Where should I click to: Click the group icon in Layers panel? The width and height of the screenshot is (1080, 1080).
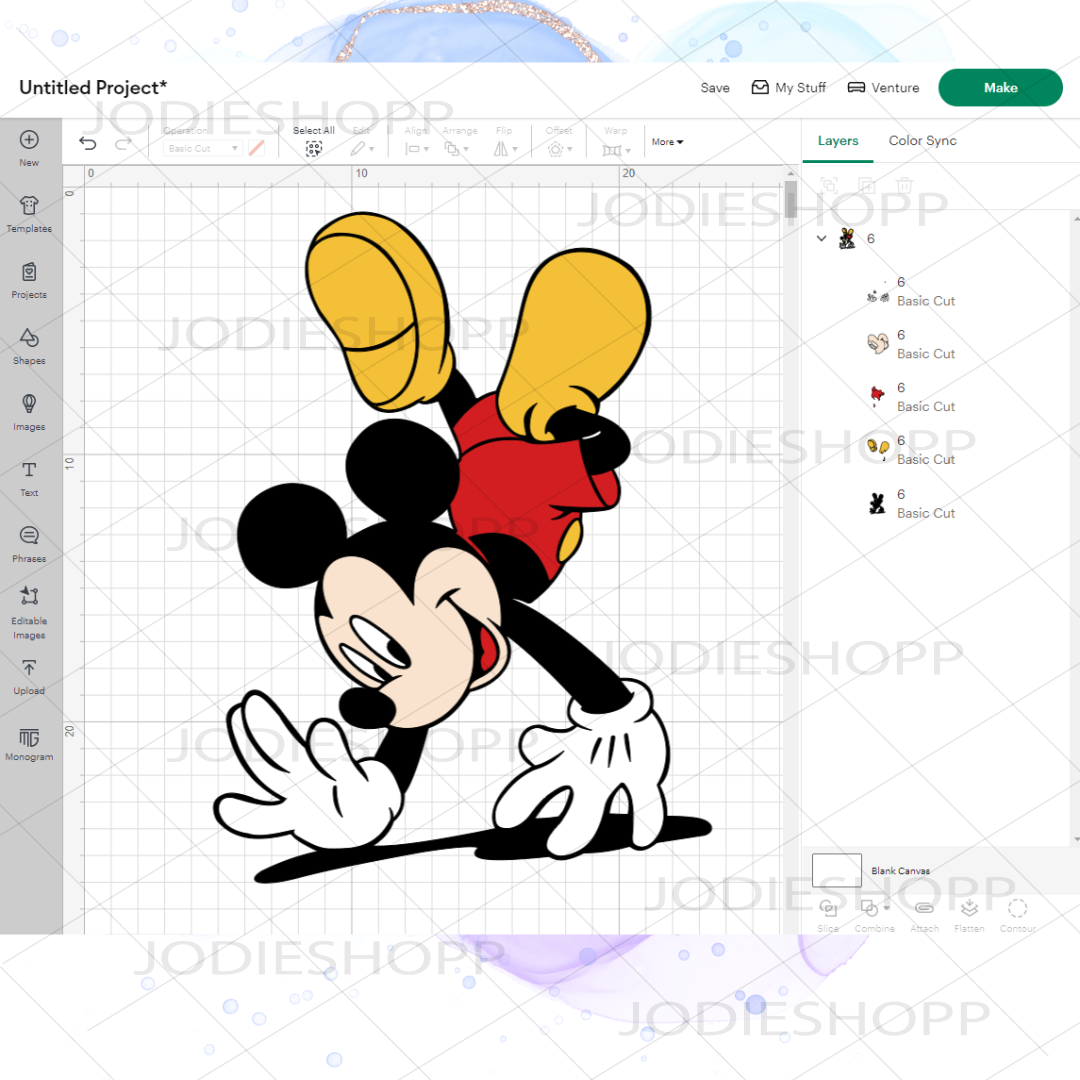coord(829,185)
